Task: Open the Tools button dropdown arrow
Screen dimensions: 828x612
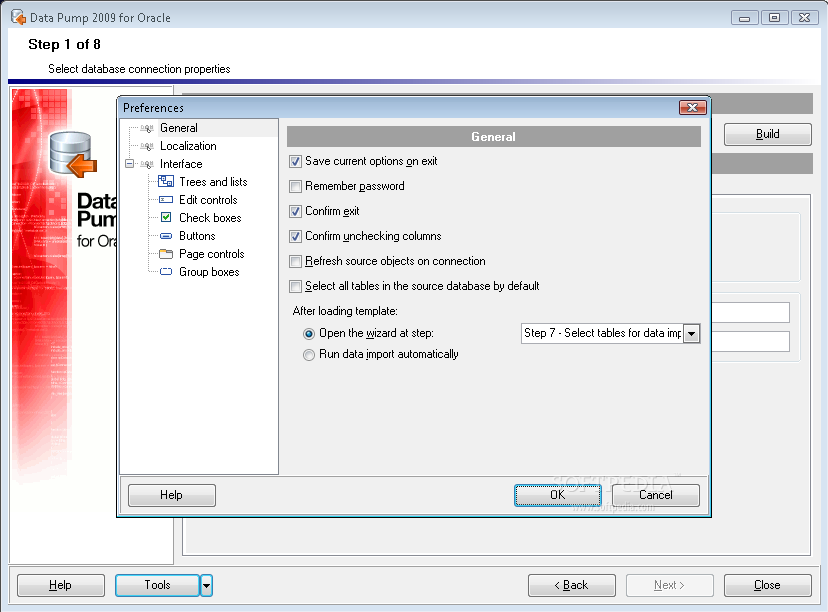Action: click(206, 586)
